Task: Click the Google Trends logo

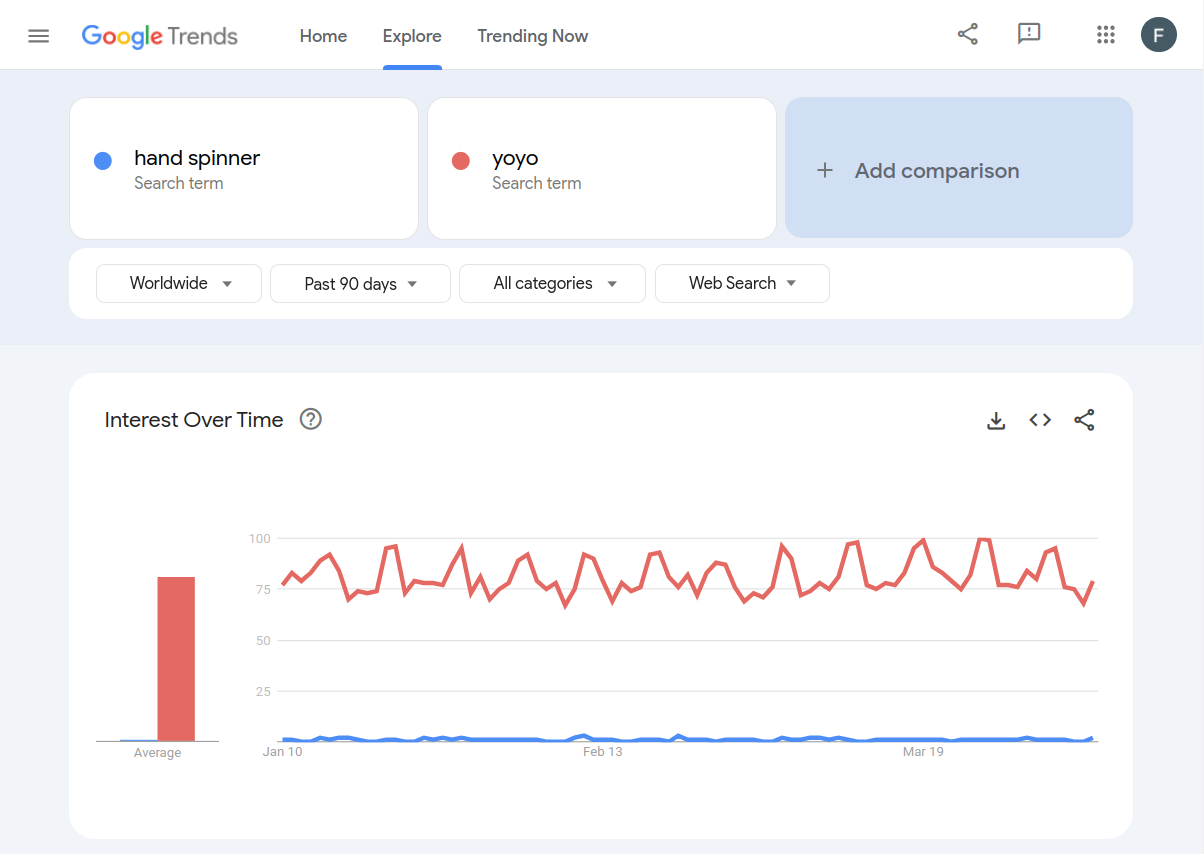Action: [160, 36]
